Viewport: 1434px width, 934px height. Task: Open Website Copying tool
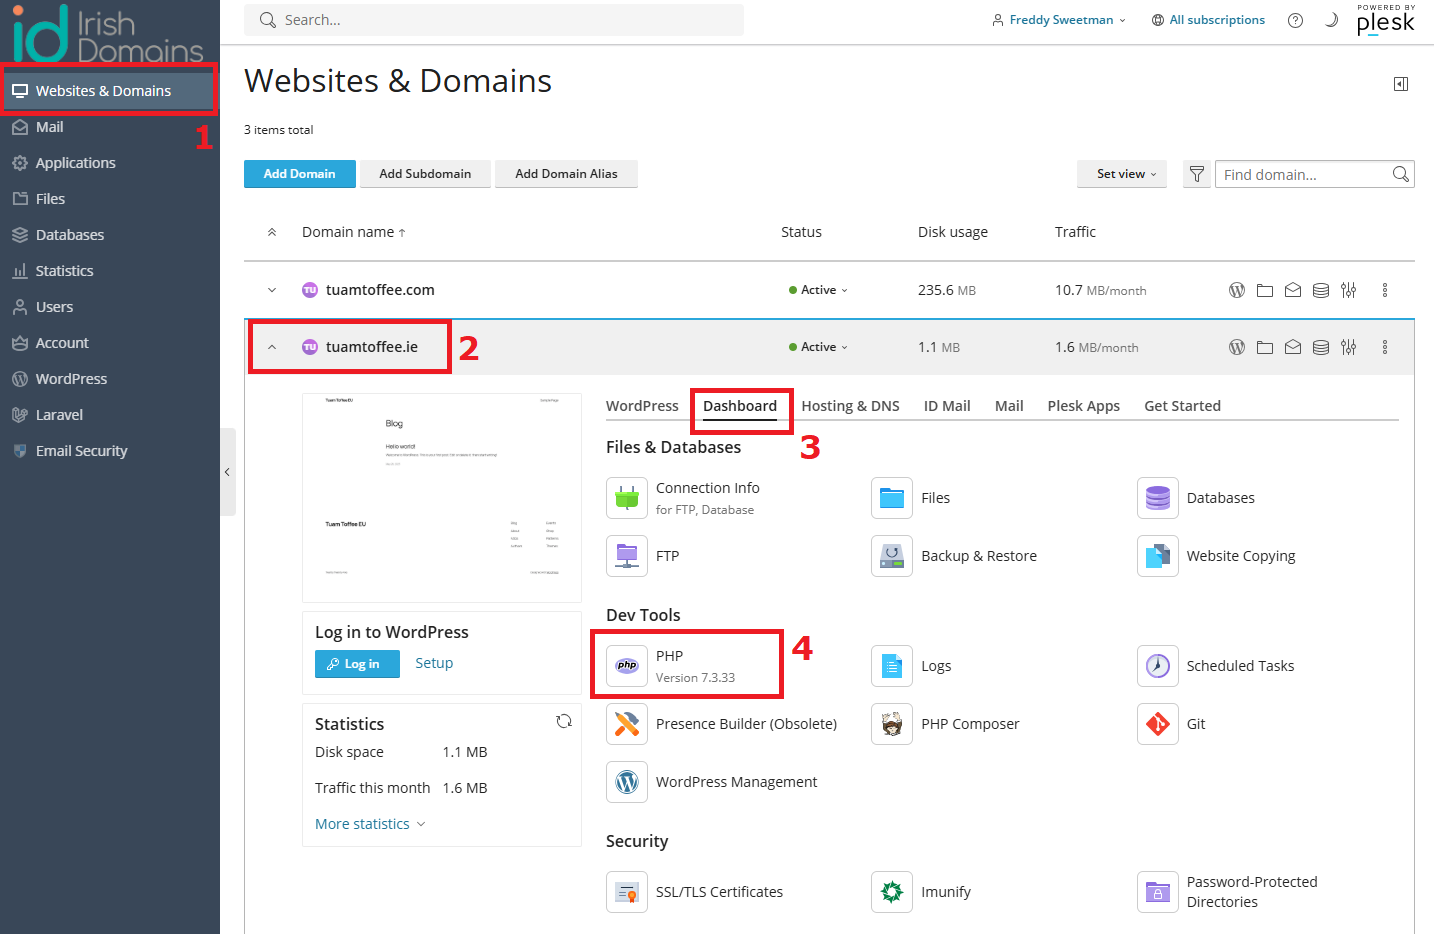coord(1216,556)
